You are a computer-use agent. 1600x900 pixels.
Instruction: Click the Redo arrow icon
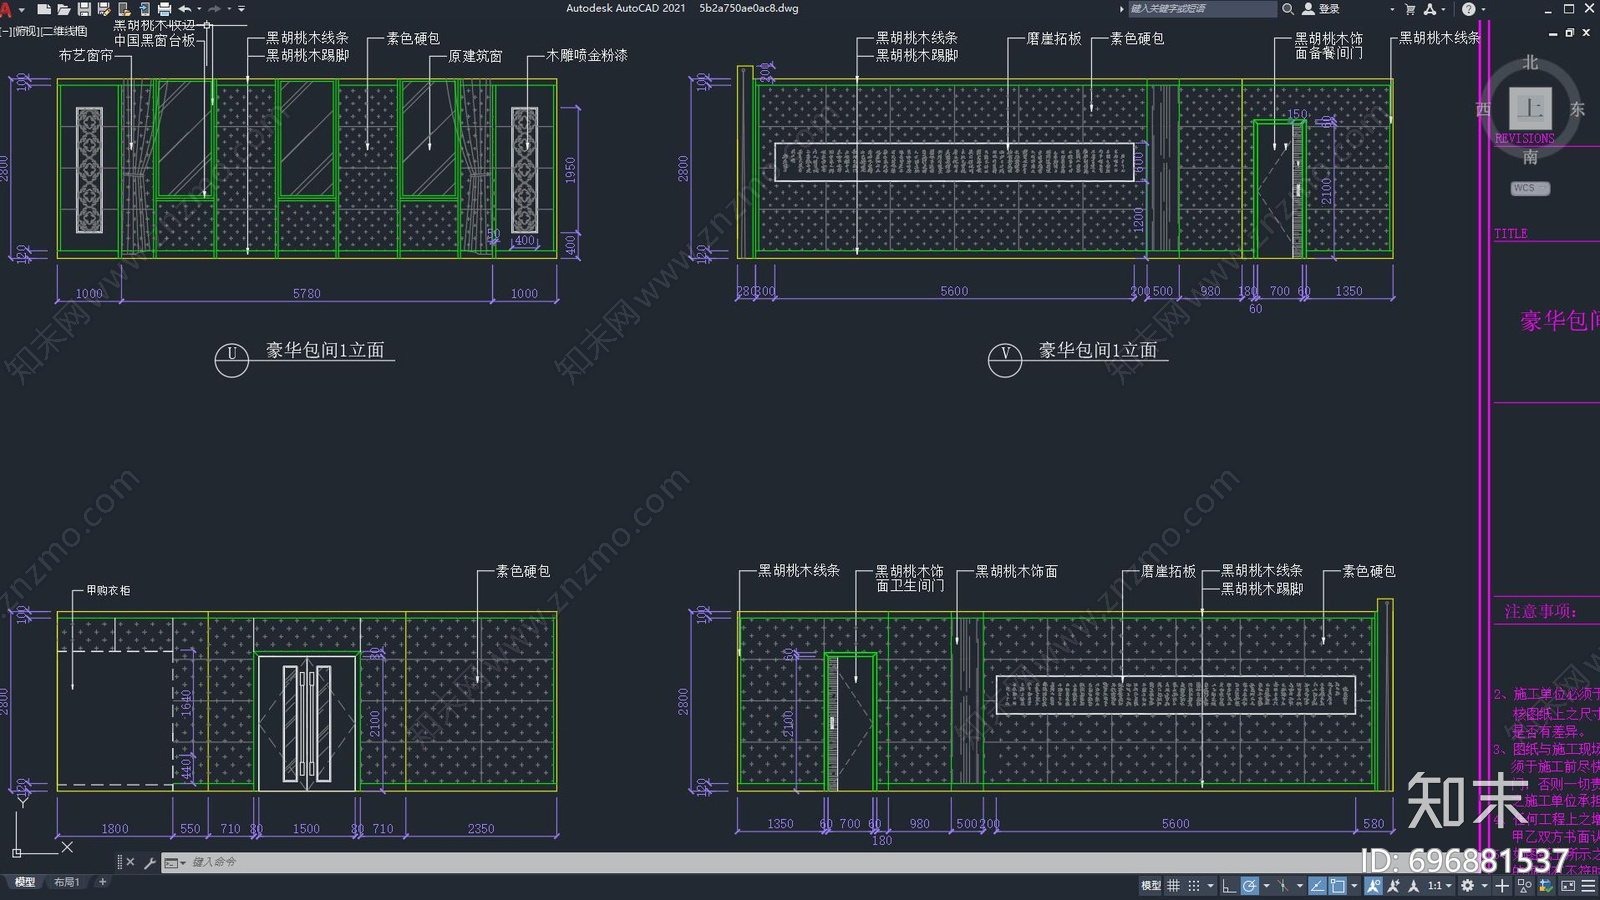(x=215, y=9)
